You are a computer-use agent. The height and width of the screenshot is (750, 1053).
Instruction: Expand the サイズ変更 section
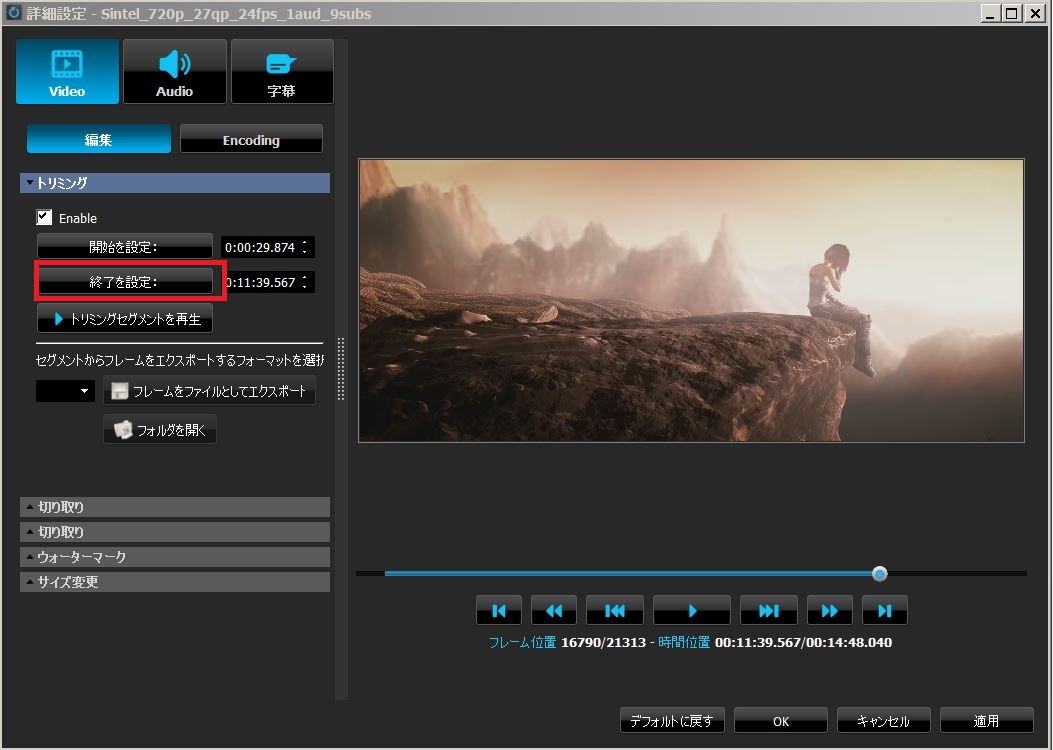175,581
